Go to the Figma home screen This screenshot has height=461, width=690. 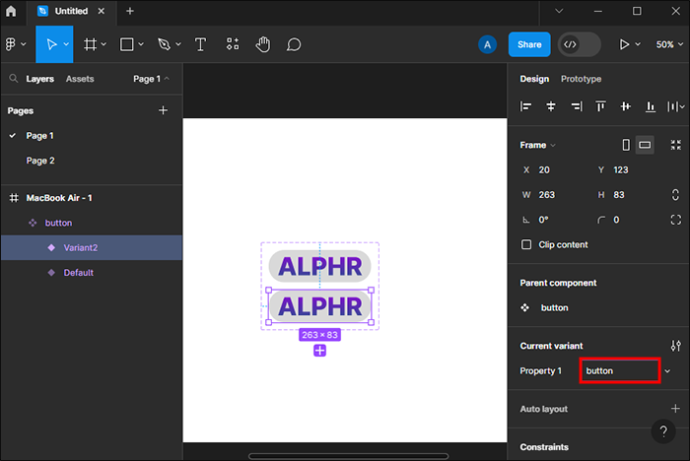[x=11, y=11]
